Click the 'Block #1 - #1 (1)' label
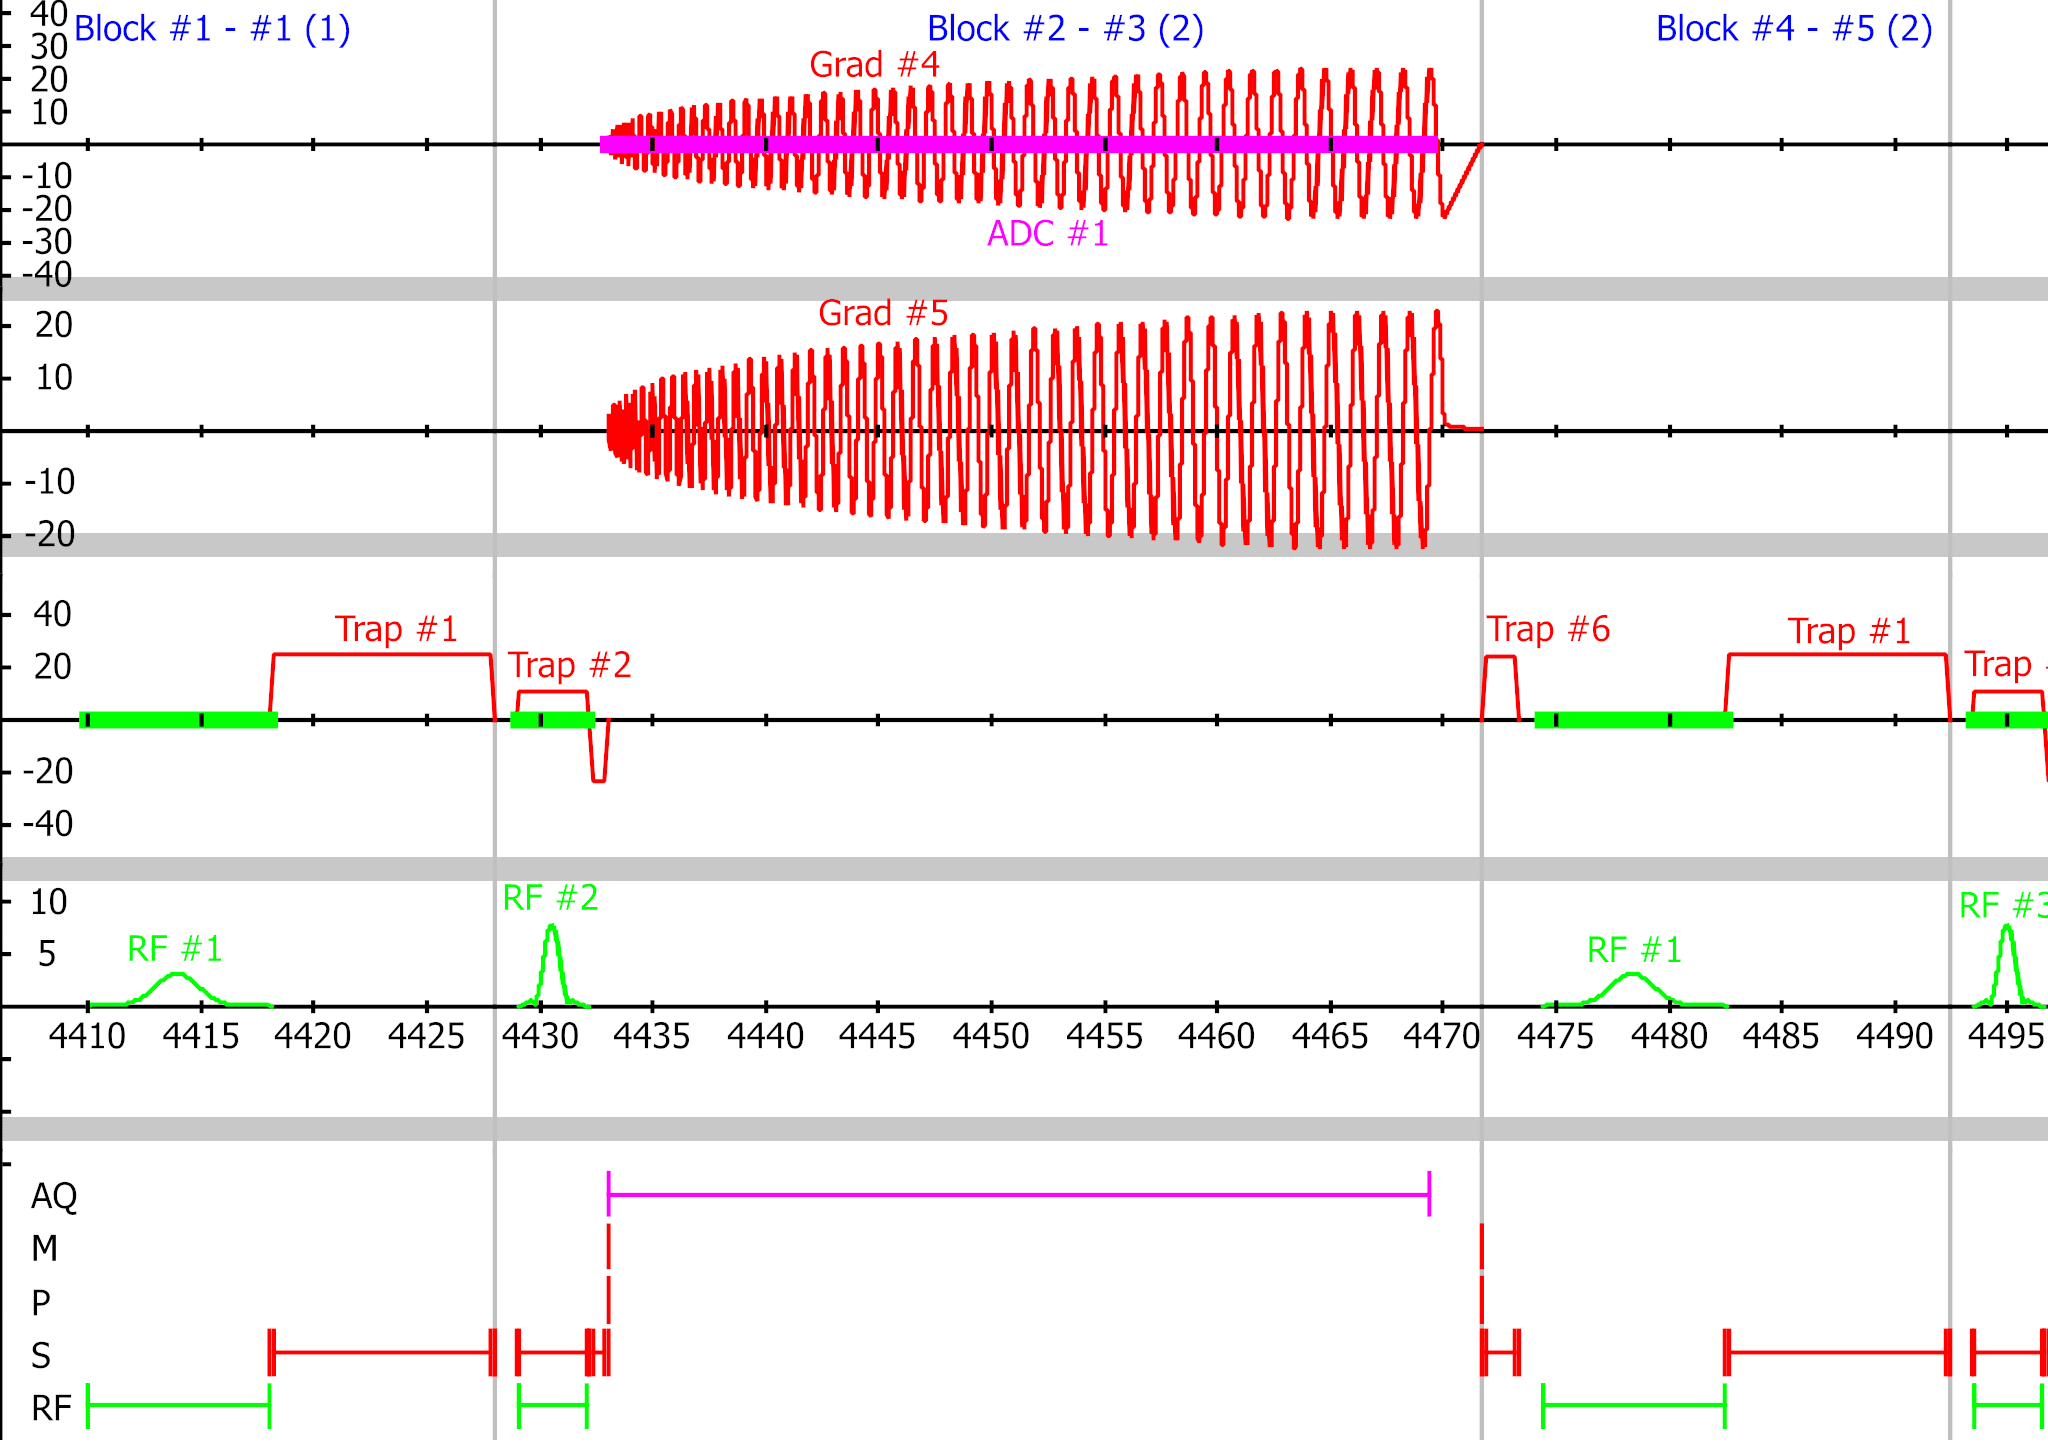 [x=212, y=28]
